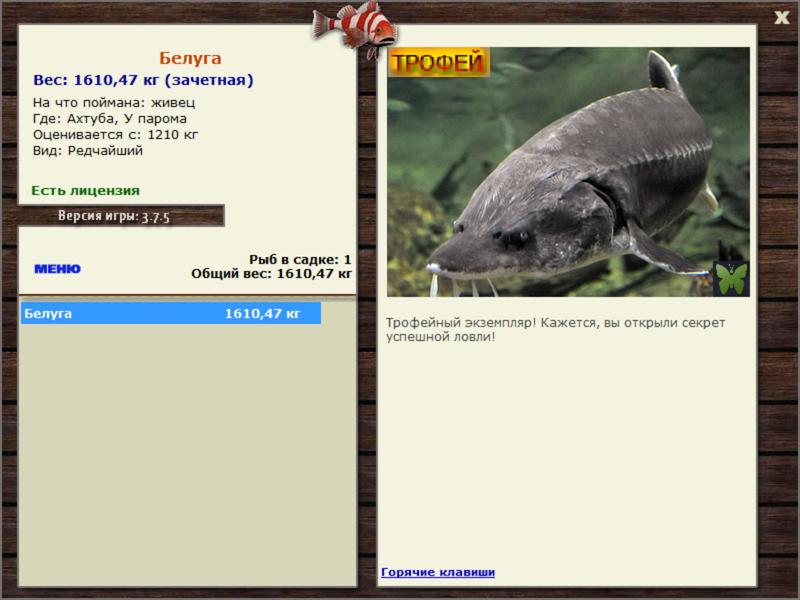Click the beluga sturgeon photo
The image size is (800, 600).
[568, 172]
